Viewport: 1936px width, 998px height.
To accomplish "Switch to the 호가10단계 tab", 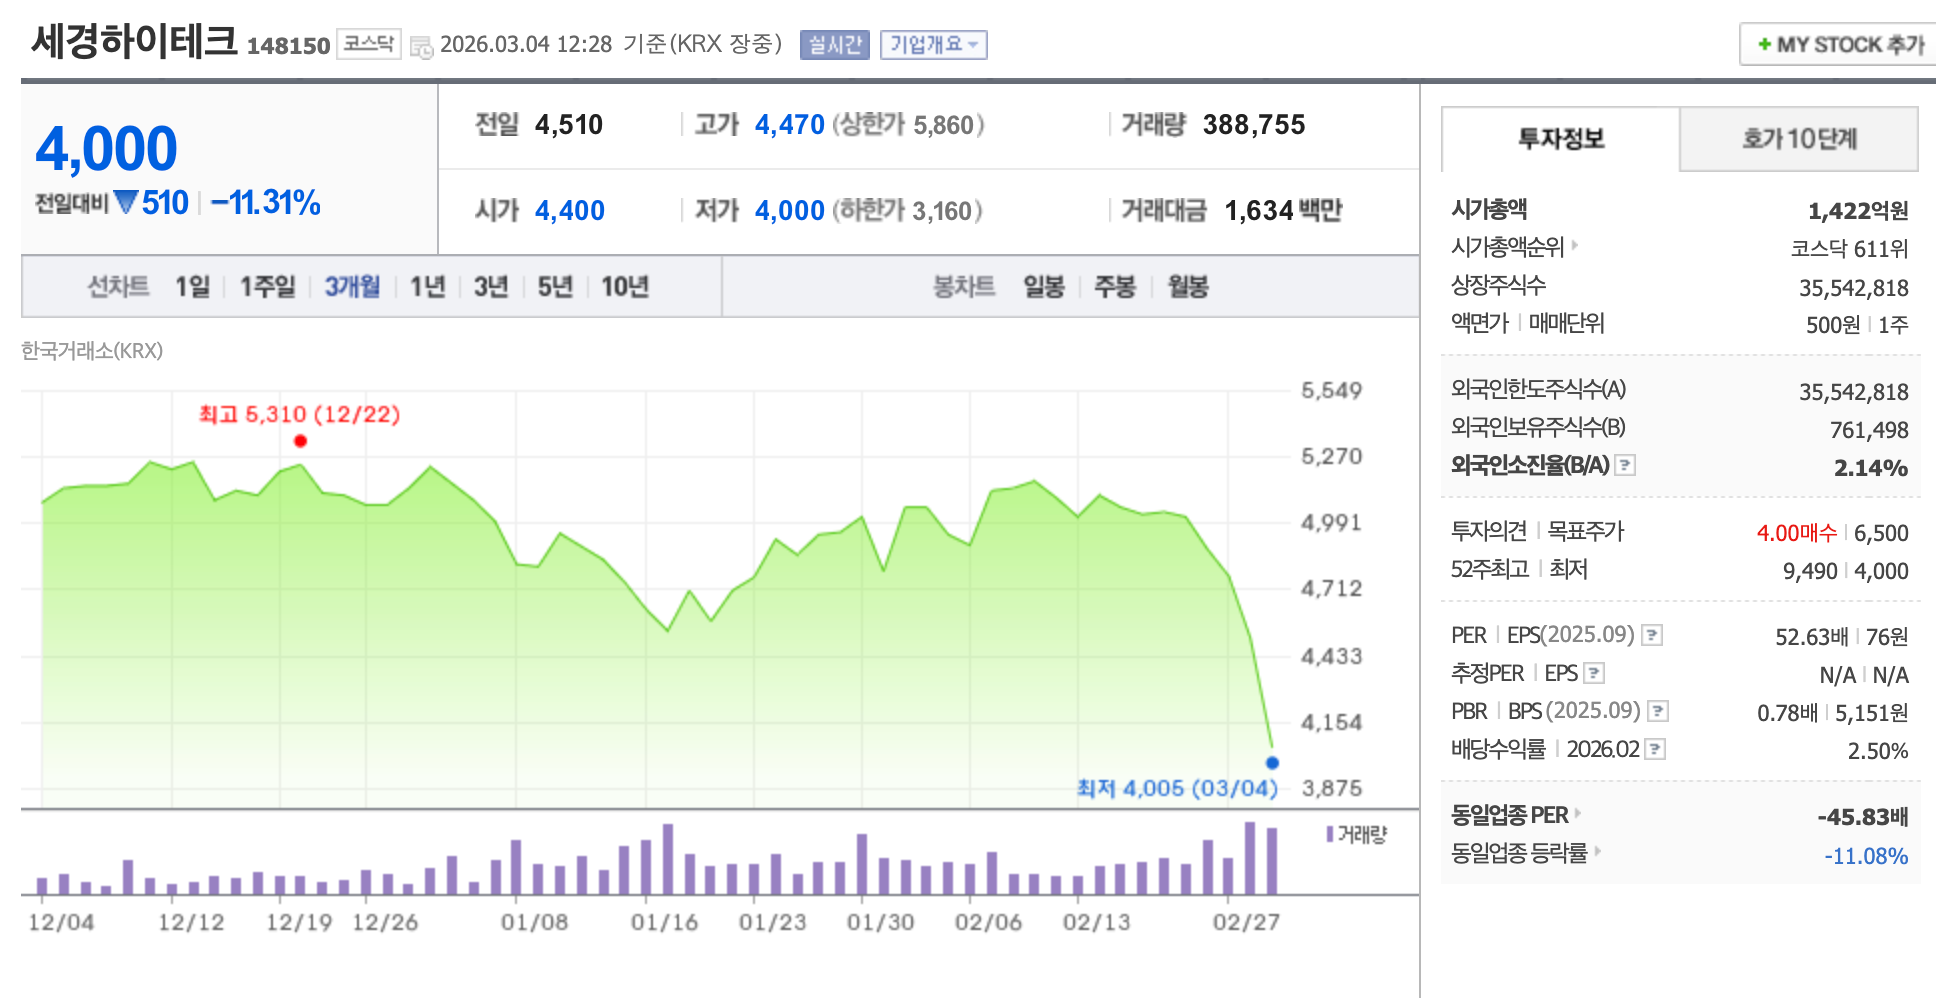I will pyautogui.click(x=1799, y=139).
